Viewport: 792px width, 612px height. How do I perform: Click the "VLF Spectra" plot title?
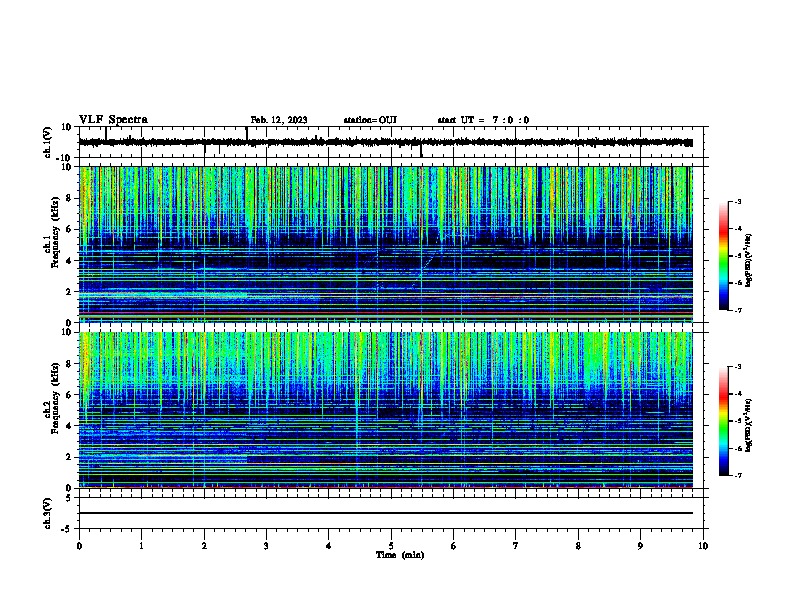pos(113,120)
